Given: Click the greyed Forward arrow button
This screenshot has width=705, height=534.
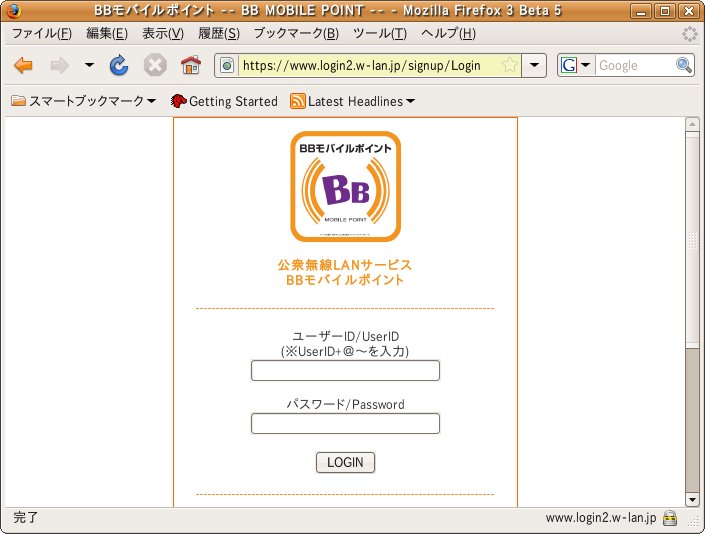Looking at the screenshot, I should tap(59, 66).
